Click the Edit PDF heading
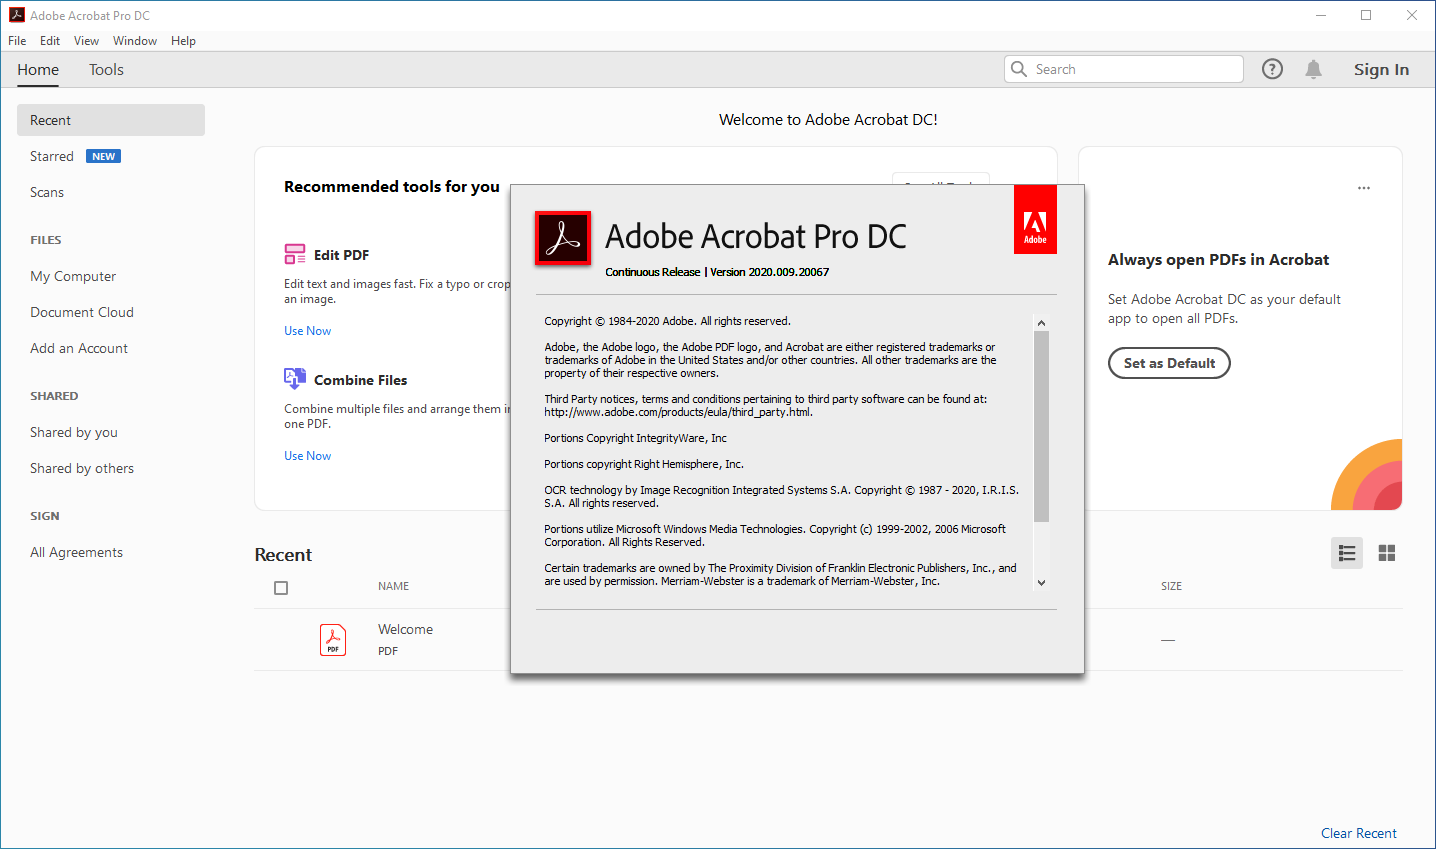 pos(341,255)
